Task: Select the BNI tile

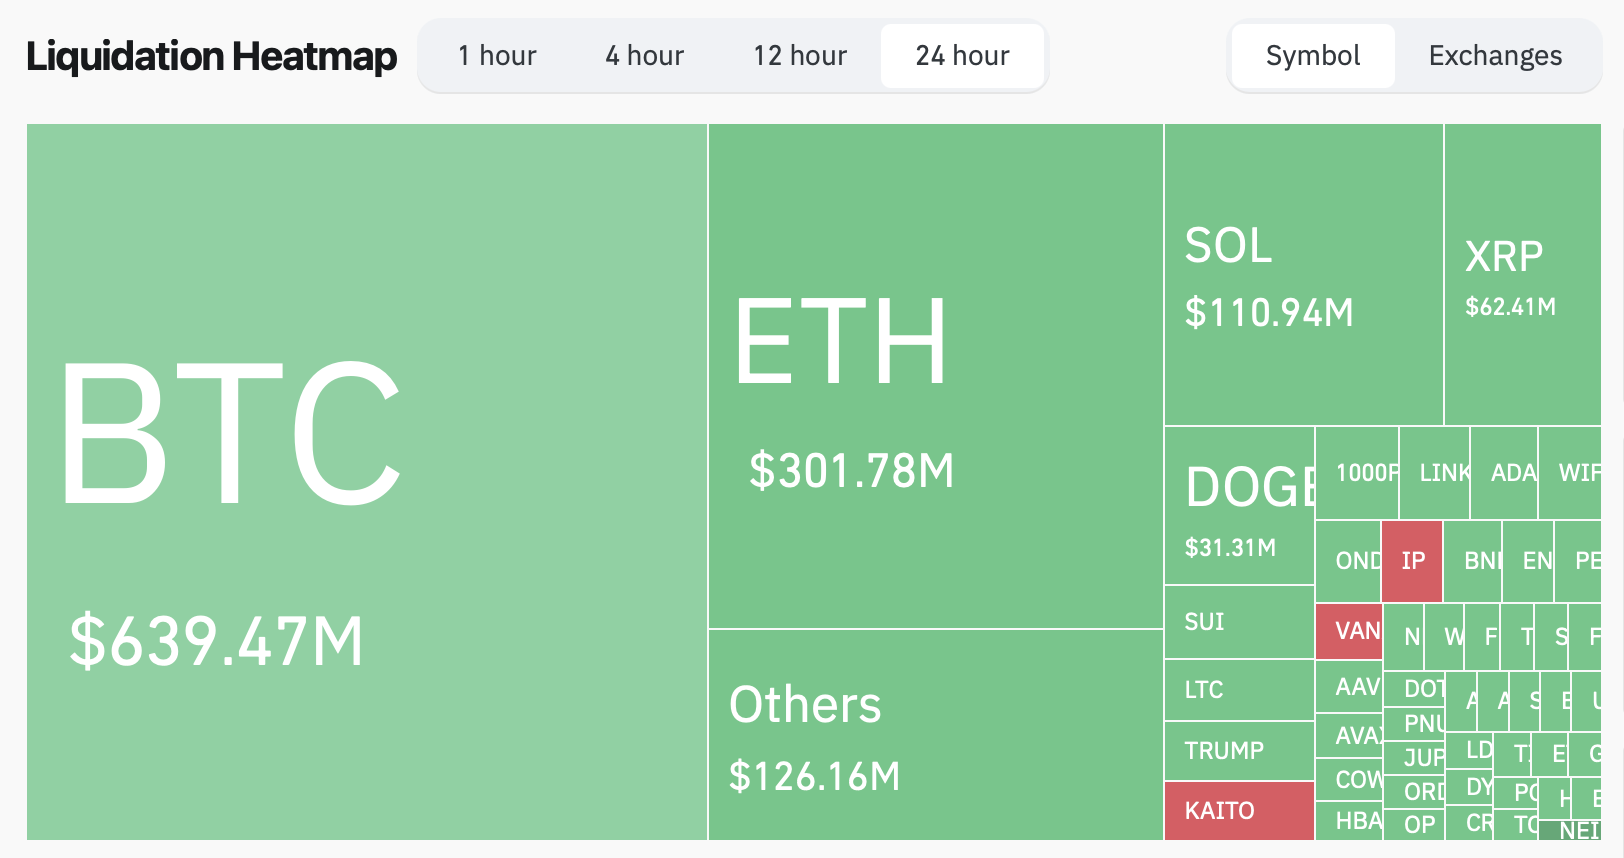Action: point(1473,561)
